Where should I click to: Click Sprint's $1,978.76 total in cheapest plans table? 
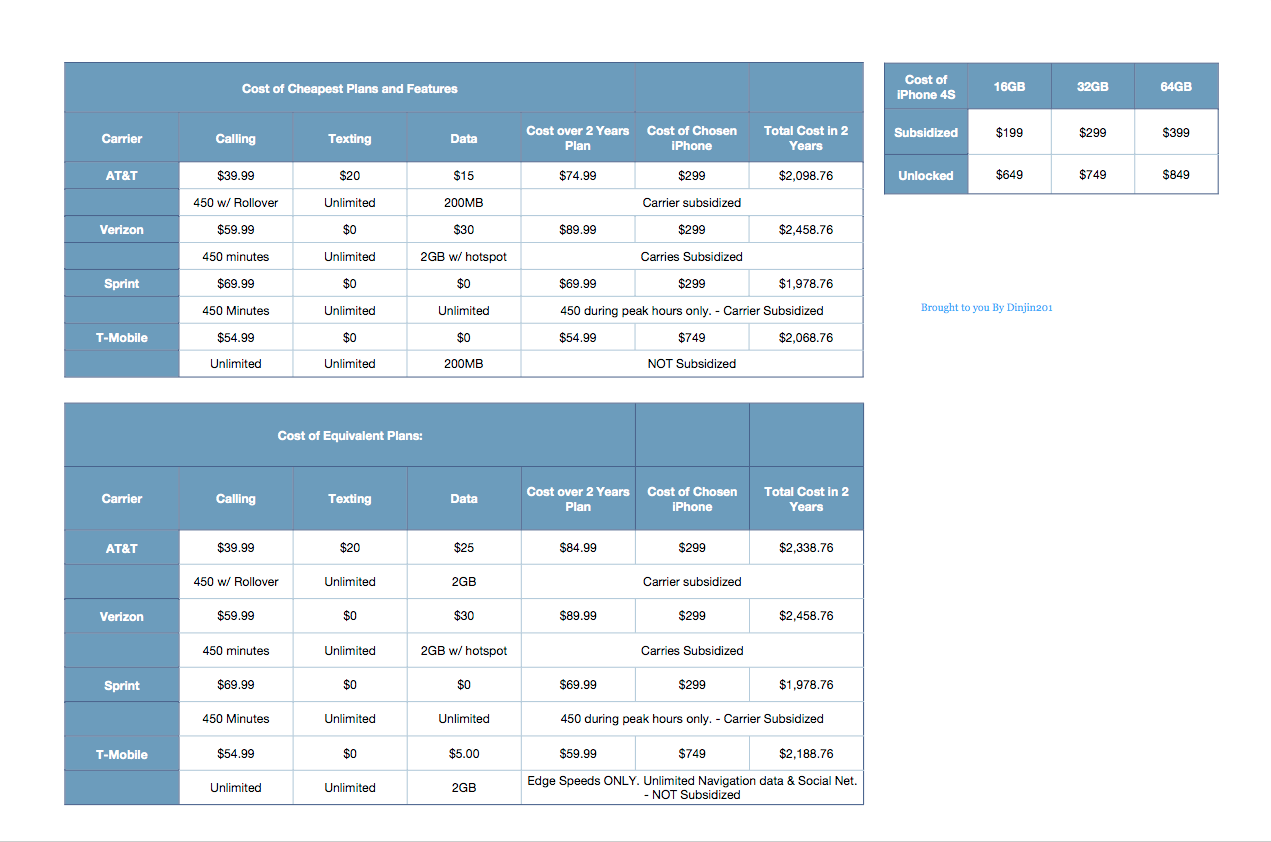pos(806,284)
